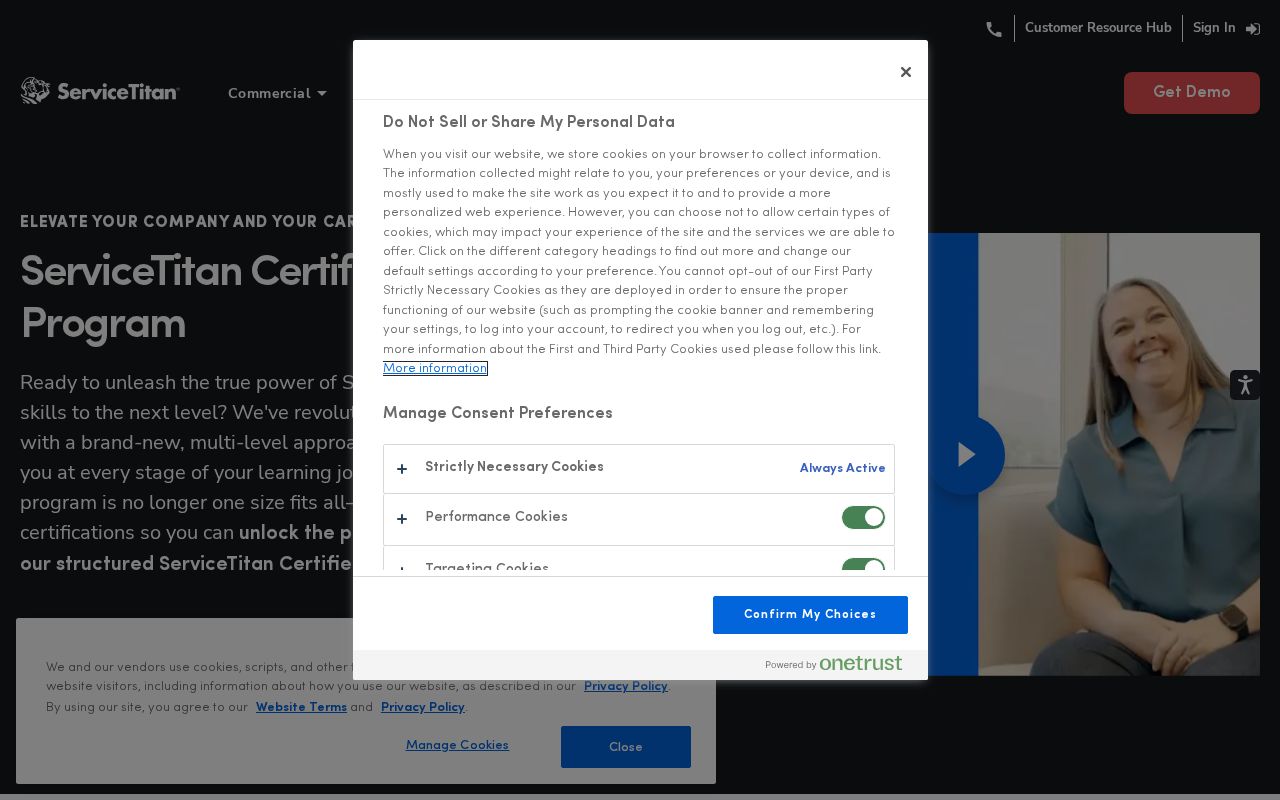Toggle off Performance Cookies switch
The image size is (1280, 800).
click(862, 518)
